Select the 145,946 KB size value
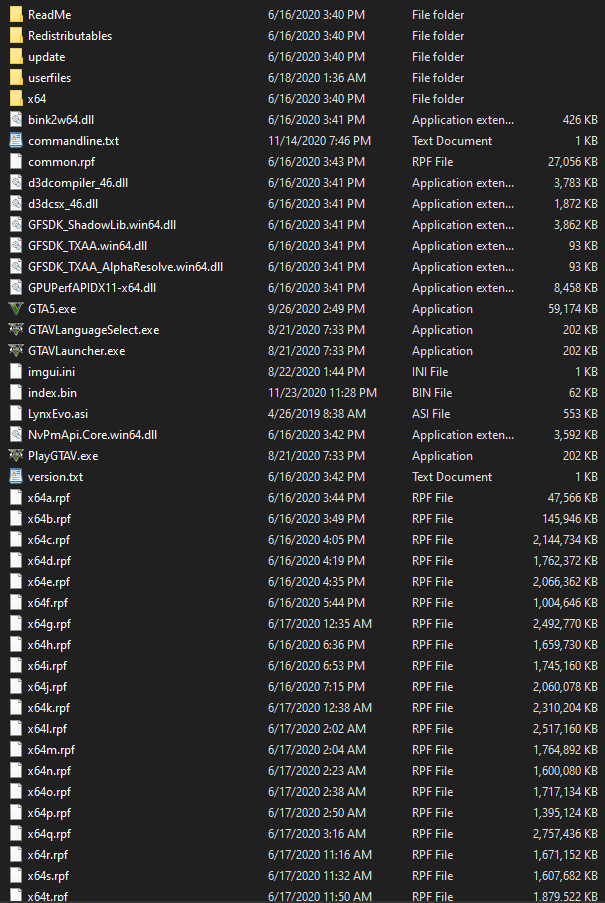The height and width of the screenshot is (903, 605). pos(570,519)
